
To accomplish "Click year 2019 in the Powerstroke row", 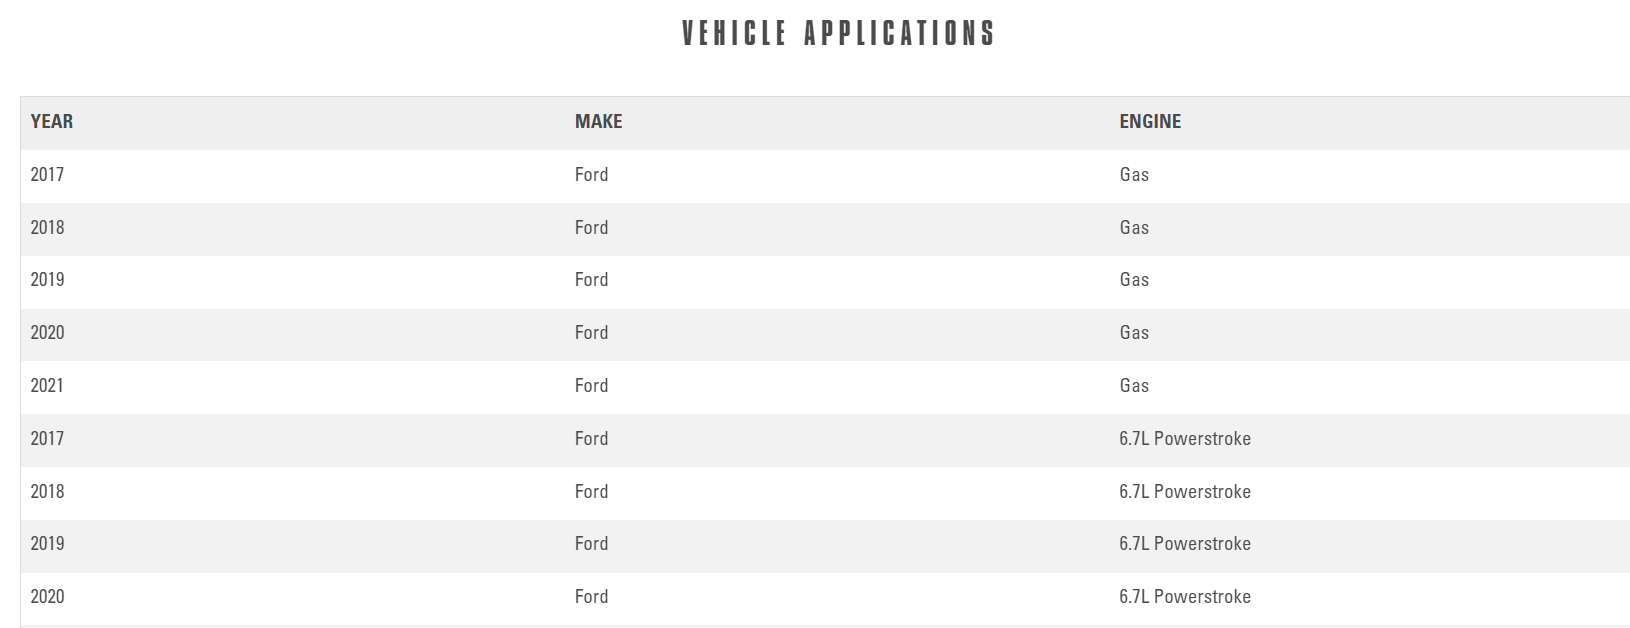I will 47,544.
